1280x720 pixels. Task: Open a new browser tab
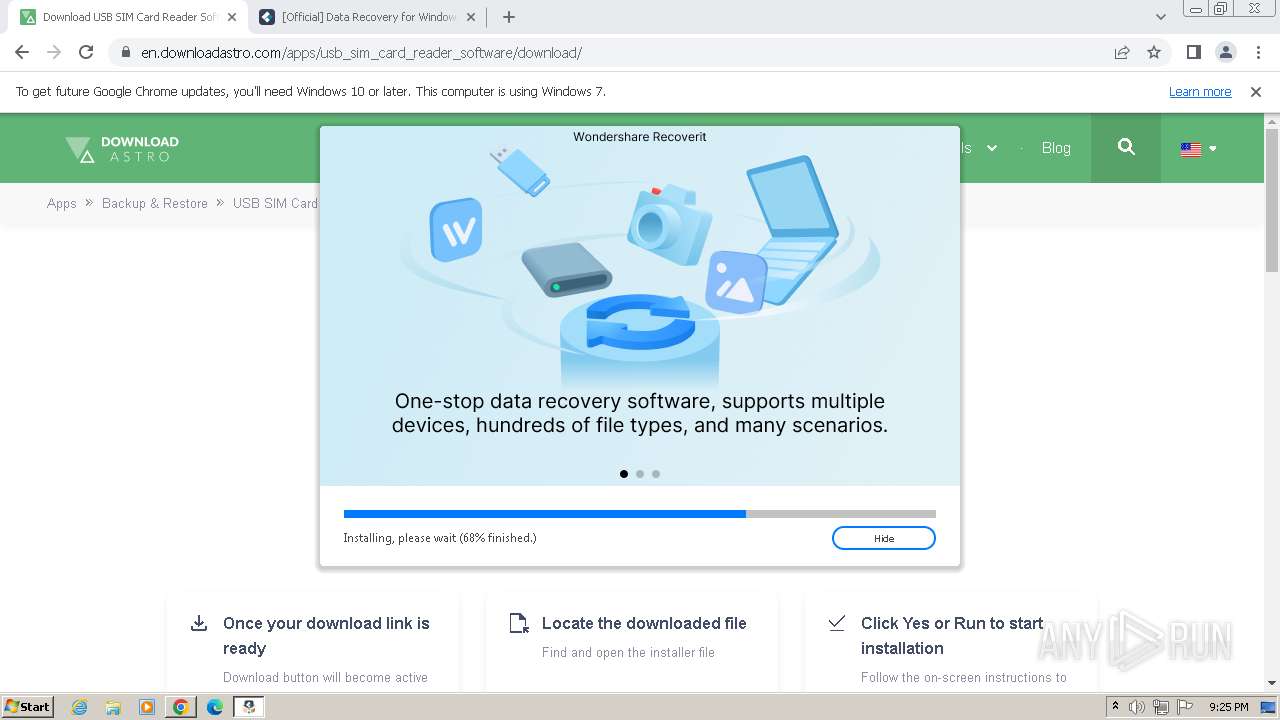click(x=509, y=17)
